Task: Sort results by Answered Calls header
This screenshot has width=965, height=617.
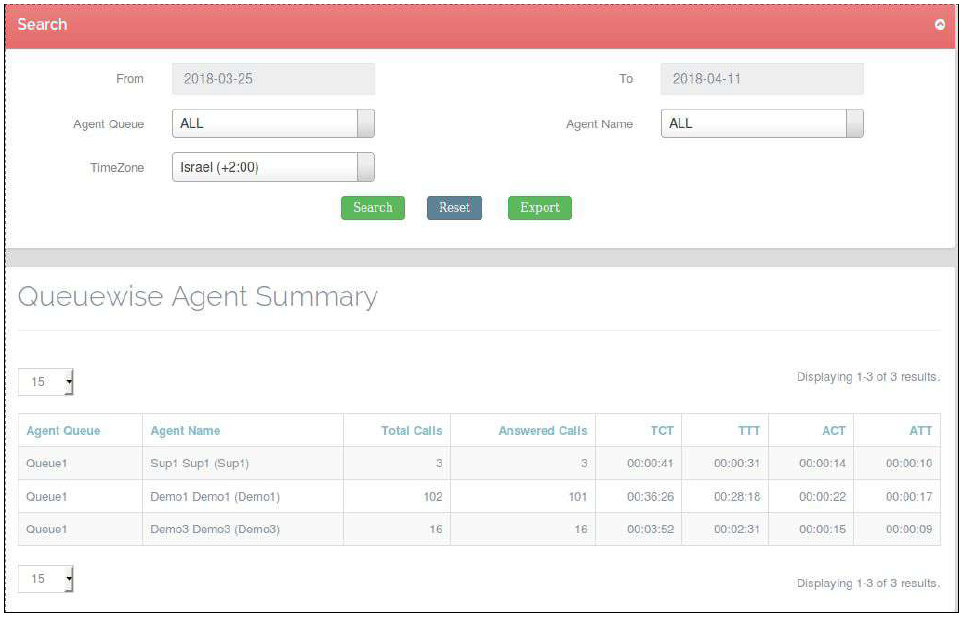Action: (541, 430)
